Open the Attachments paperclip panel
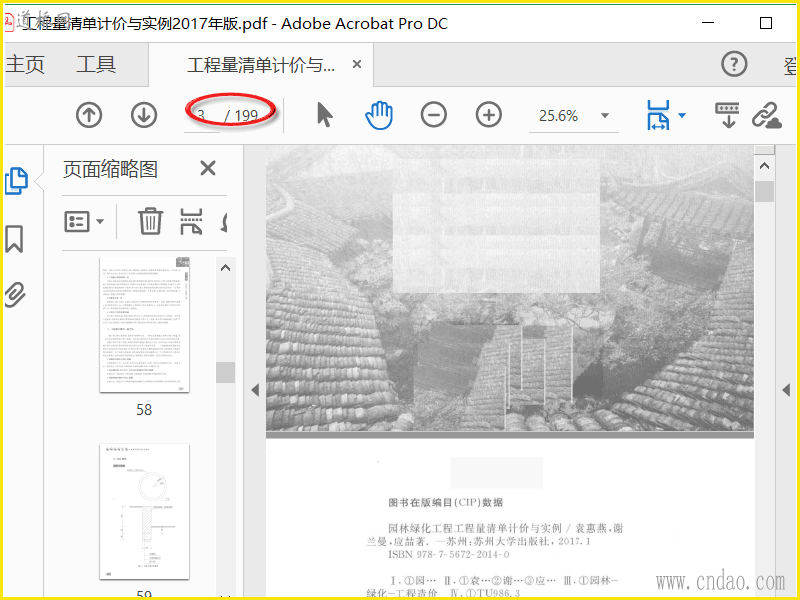 click(15, 294)
